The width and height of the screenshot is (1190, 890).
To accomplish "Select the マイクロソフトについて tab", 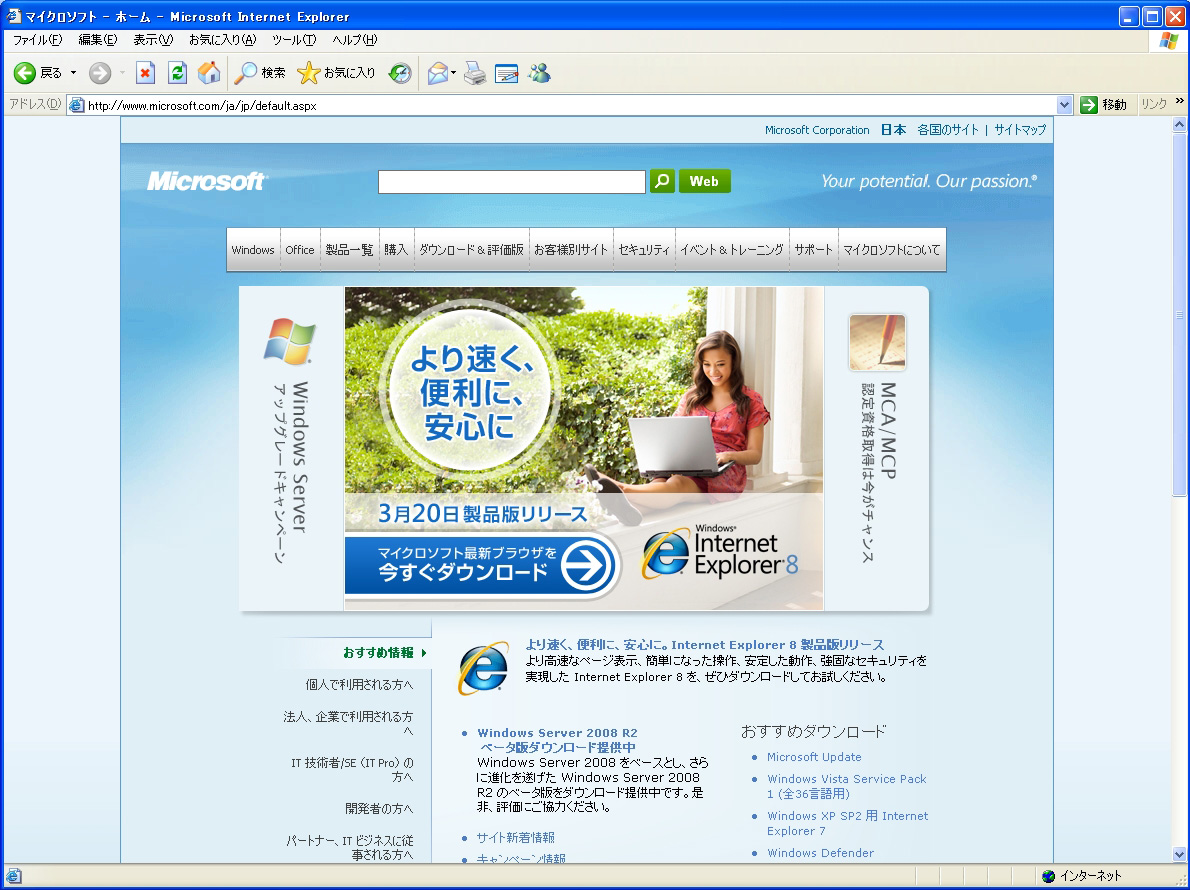I will pyautogui.click(x=892, y=250).
